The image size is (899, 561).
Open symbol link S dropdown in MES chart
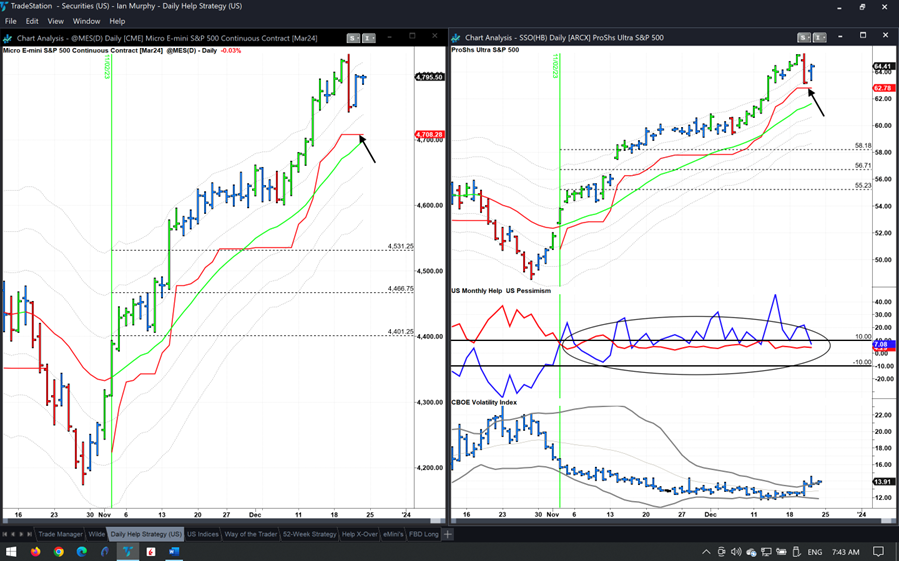pos(353,38)
